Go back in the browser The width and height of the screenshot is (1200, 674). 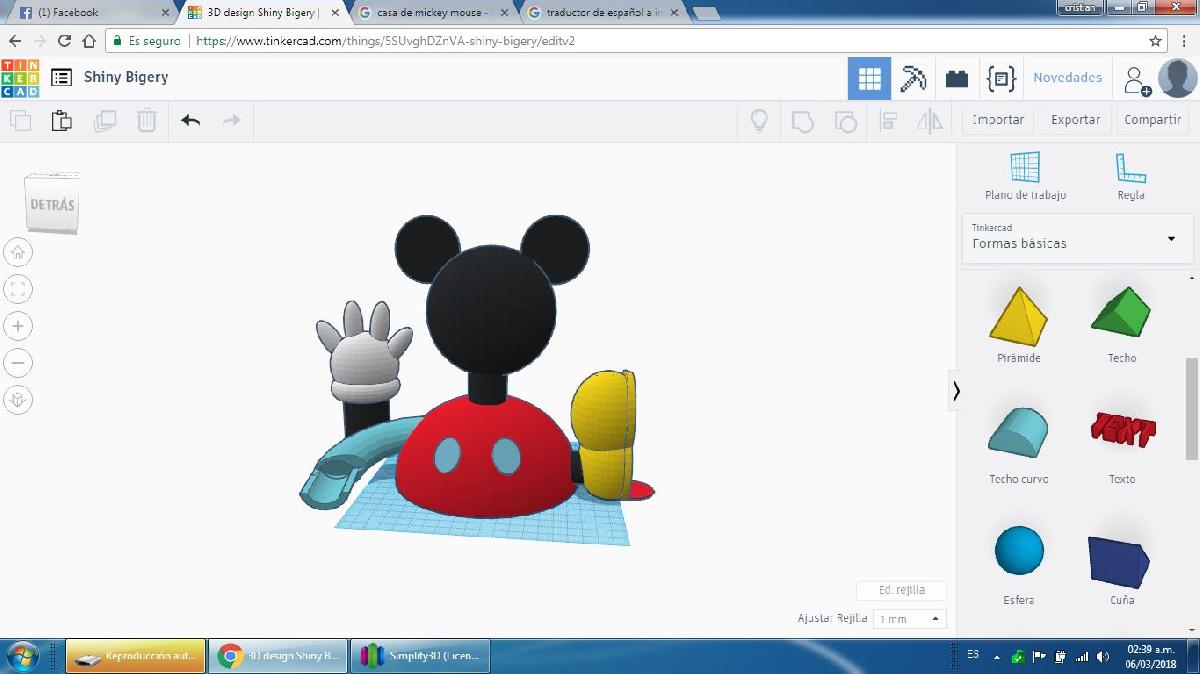15,41
